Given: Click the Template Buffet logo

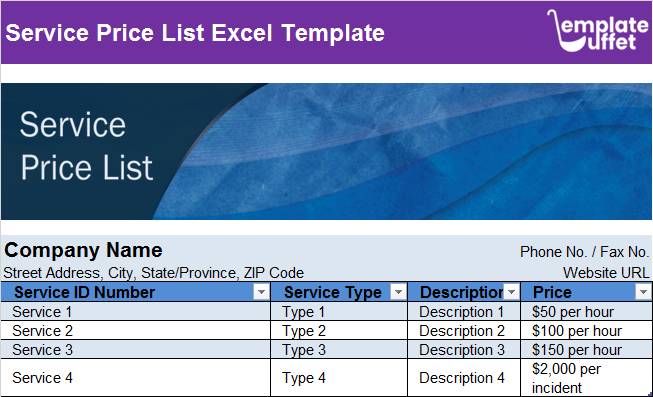Looking at the screenshot, I should pyautogui.click(x=598, y=31).
